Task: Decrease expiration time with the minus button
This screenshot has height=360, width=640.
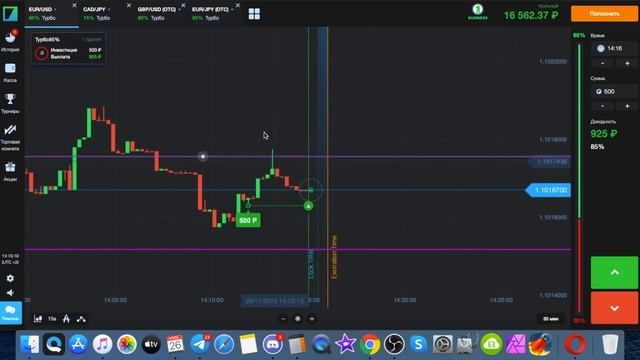Action: [x=602, y=63]
